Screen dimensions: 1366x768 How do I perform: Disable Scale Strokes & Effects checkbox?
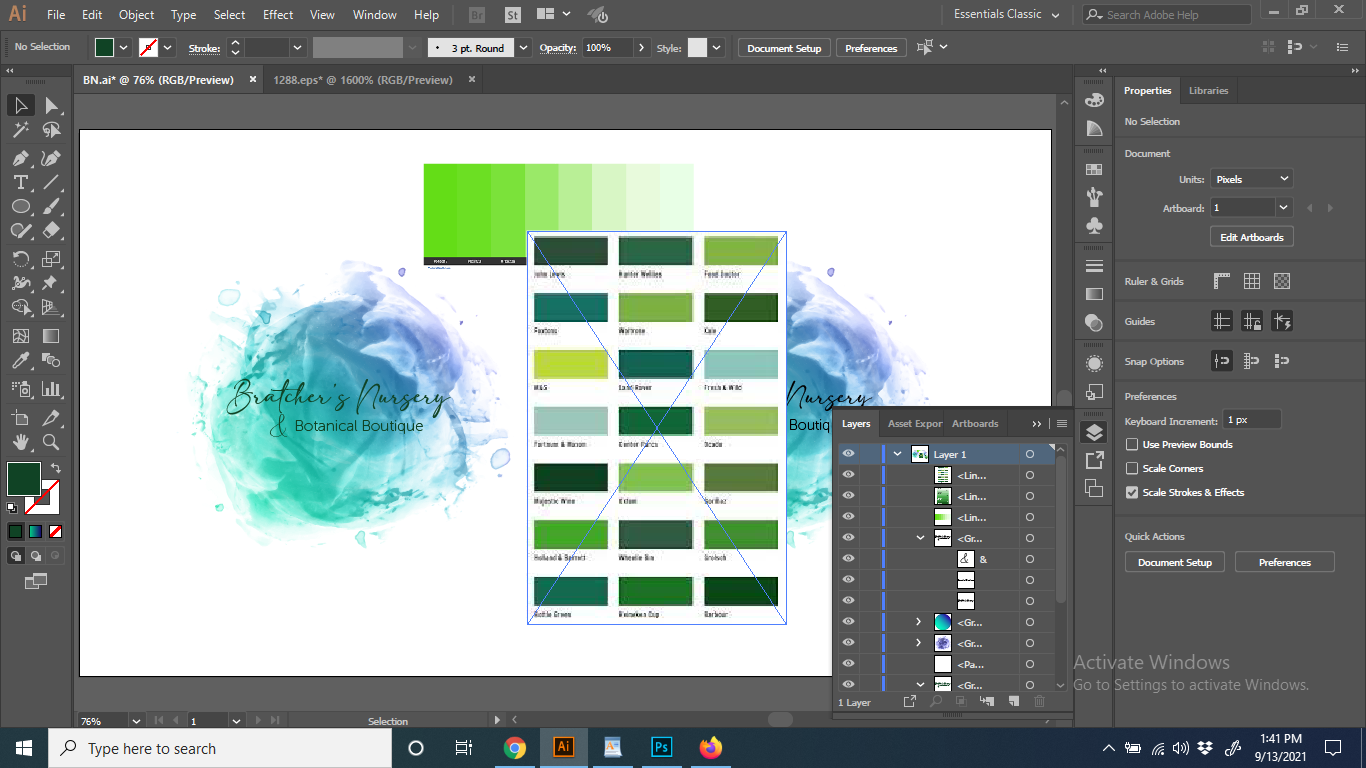point(1132,493)
